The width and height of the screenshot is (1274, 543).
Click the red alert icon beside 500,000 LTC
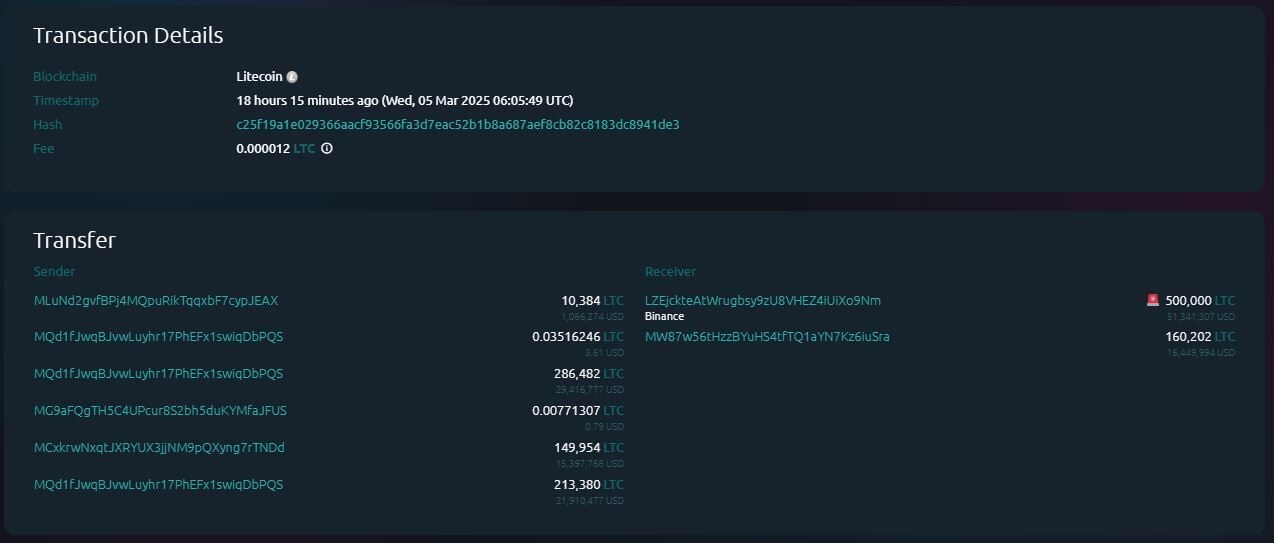tap(1153, 300)
